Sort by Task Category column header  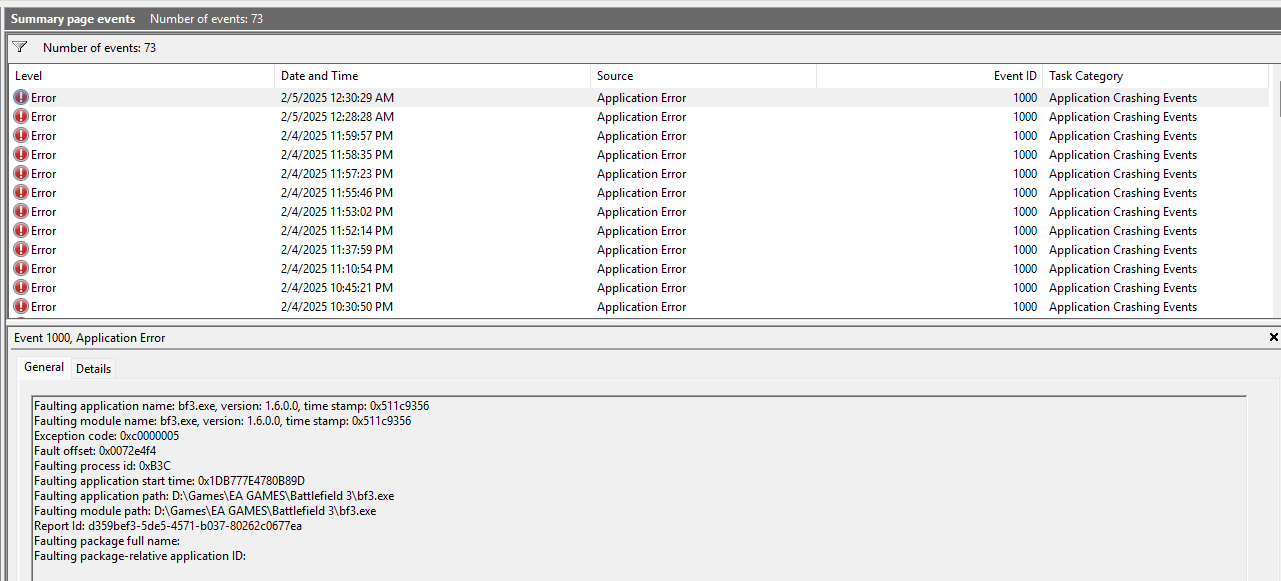pyautogui.click(x=1155, y=76)
